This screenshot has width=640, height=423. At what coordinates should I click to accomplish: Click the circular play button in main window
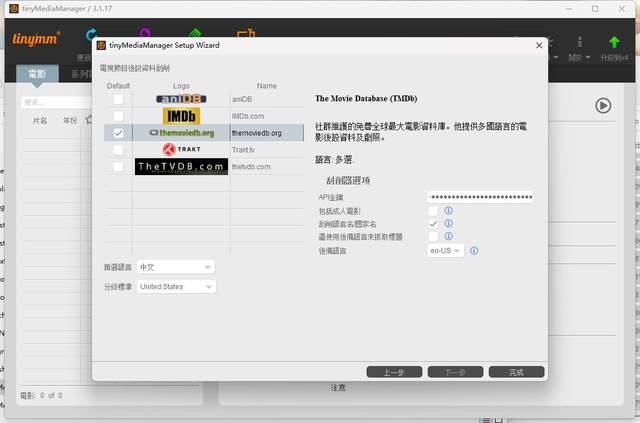tap(603, 106)
